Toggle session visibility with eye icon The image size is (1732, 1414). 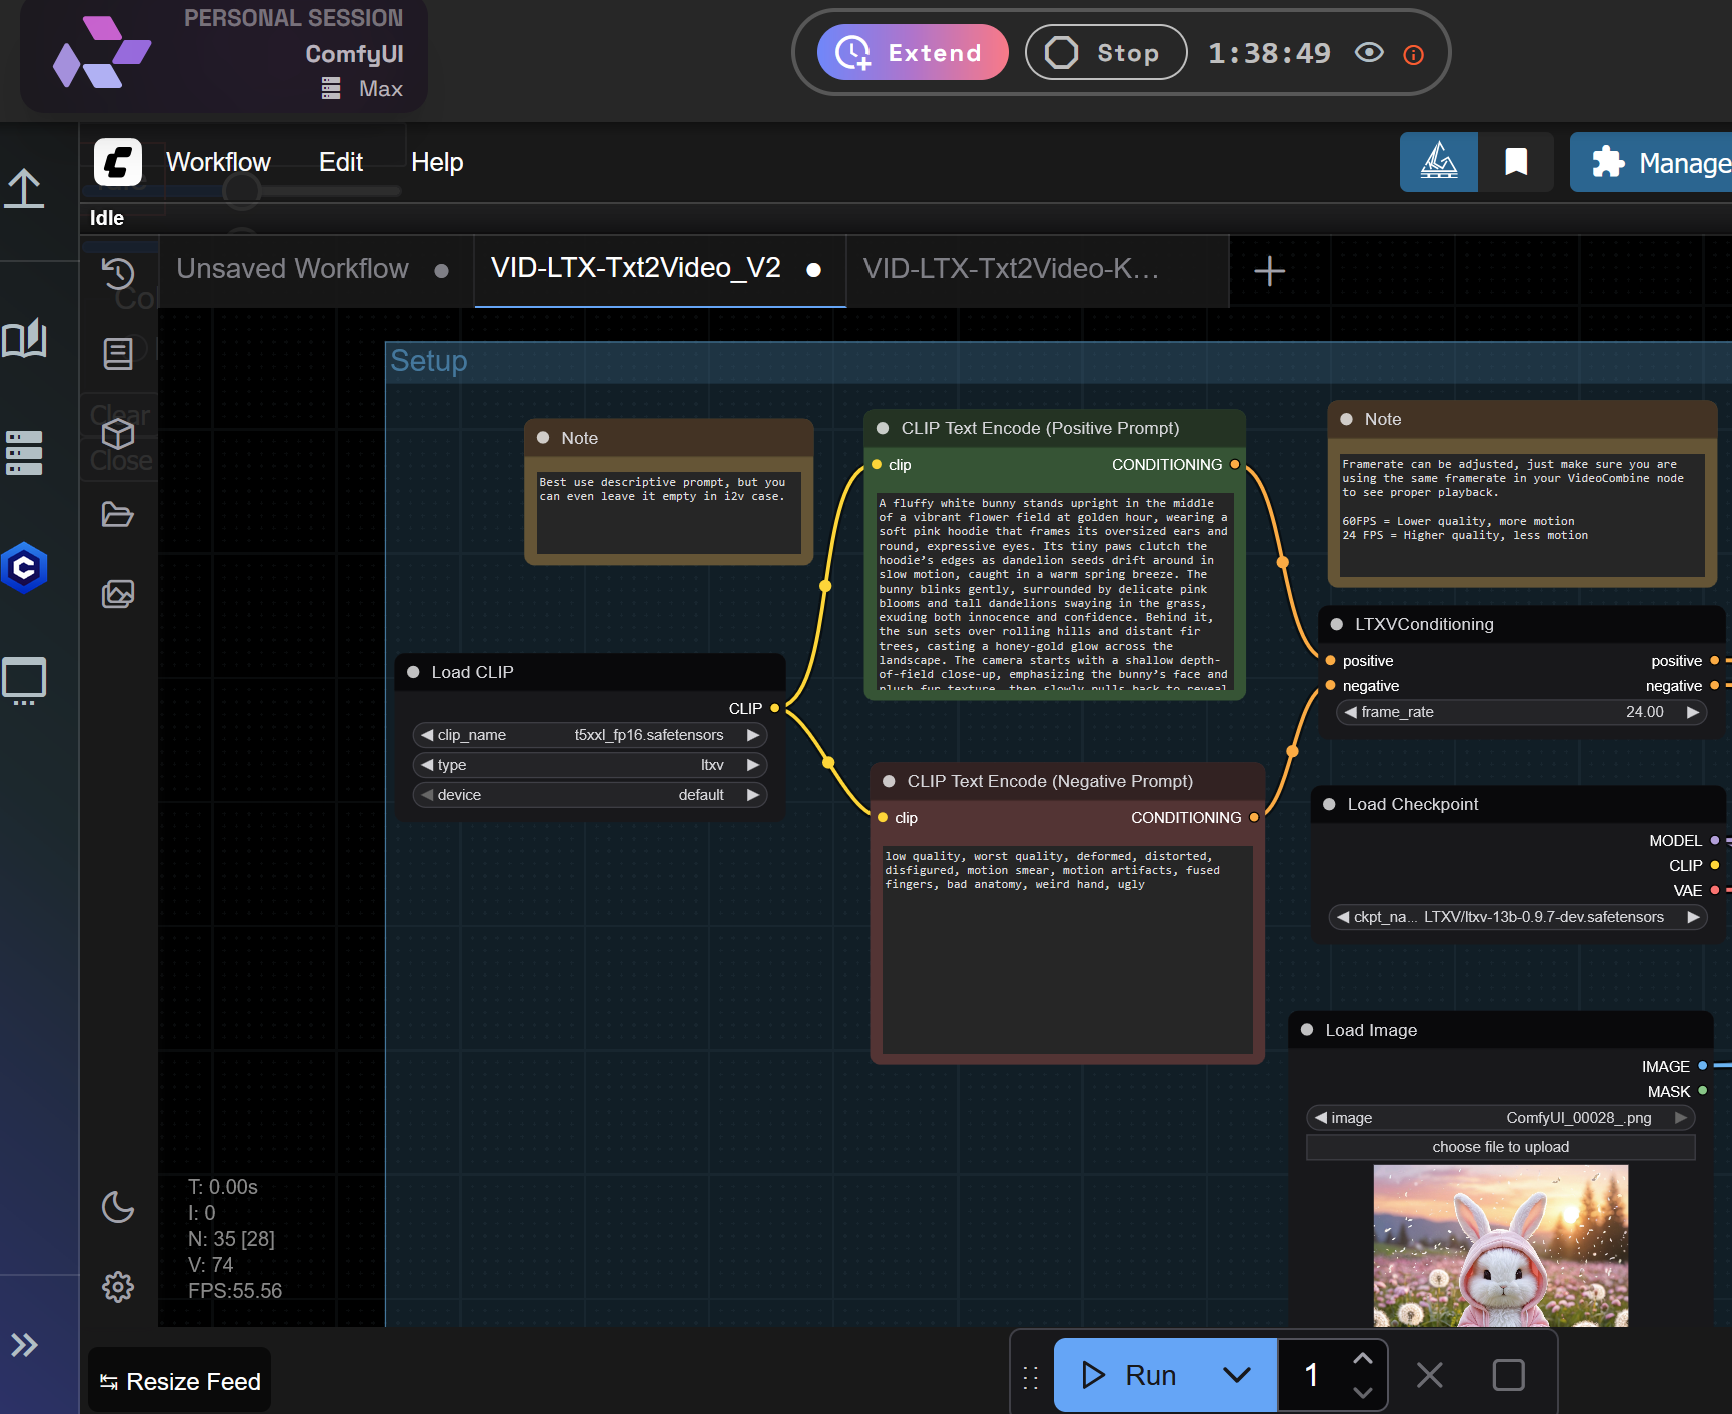click(x=1369, y=53)
